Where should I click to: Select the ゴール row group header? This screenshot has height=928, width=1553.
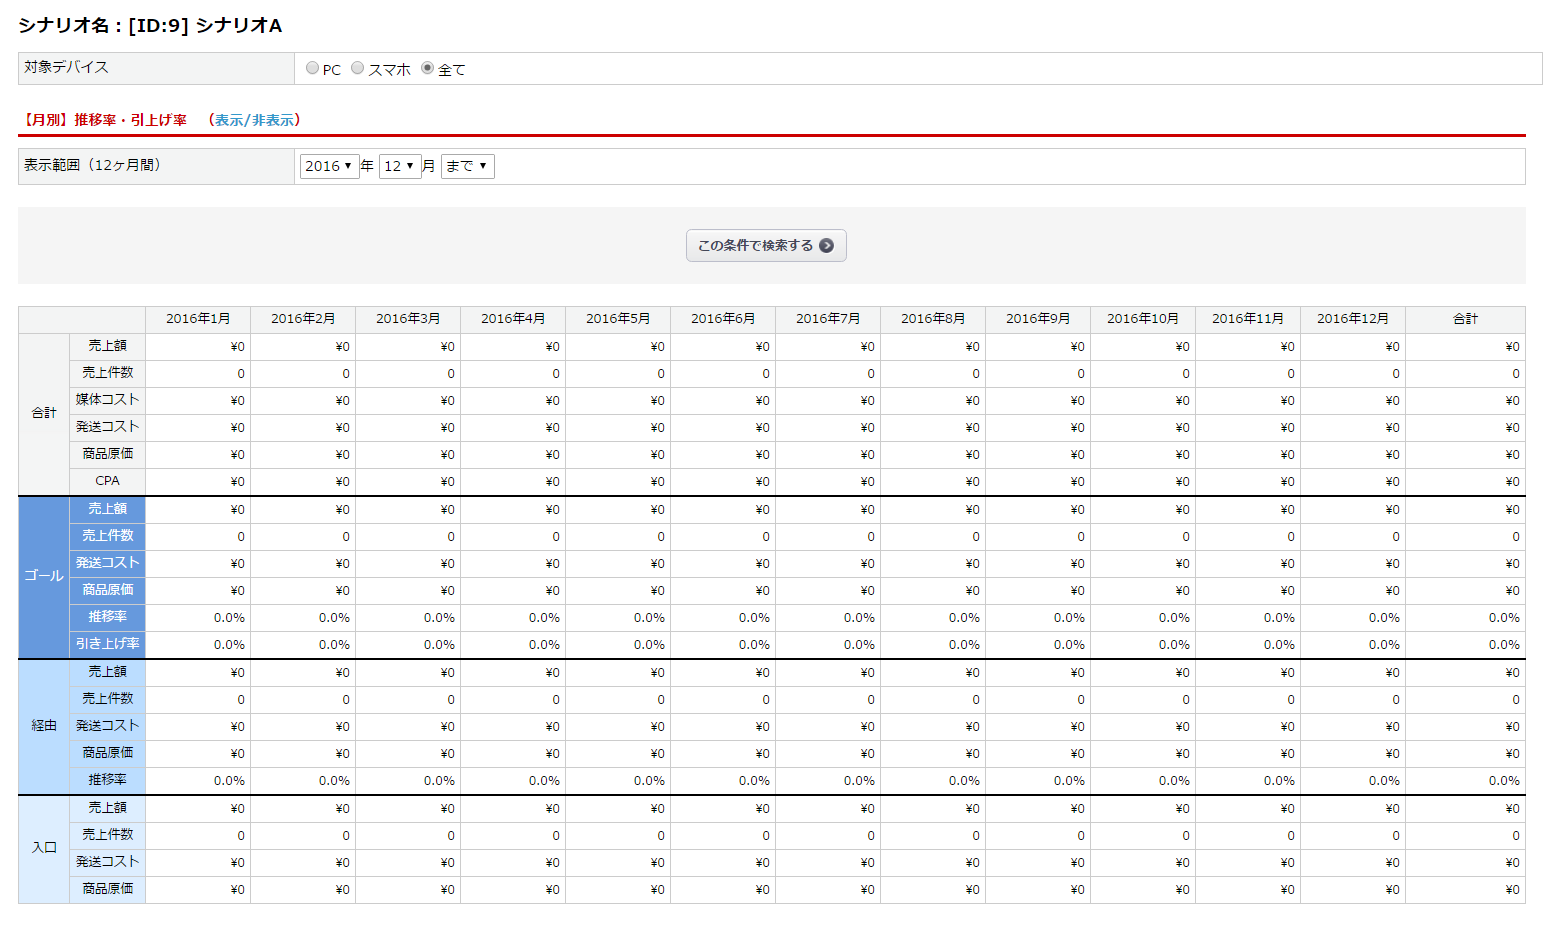(44, 577)
